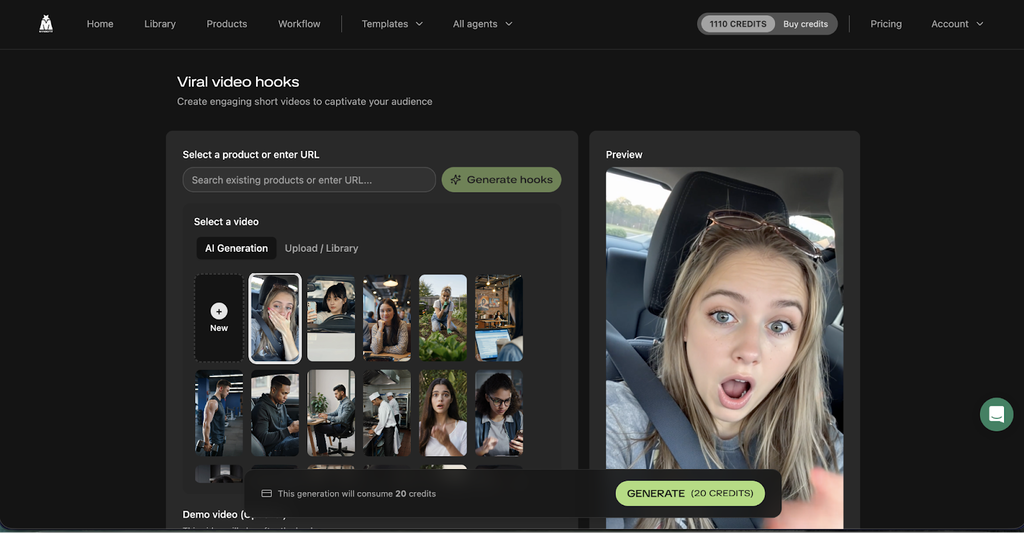Viewport: 1024px width, 533px height.
Task: Expand the Templates dropdown
Action: tap(392, 24)
